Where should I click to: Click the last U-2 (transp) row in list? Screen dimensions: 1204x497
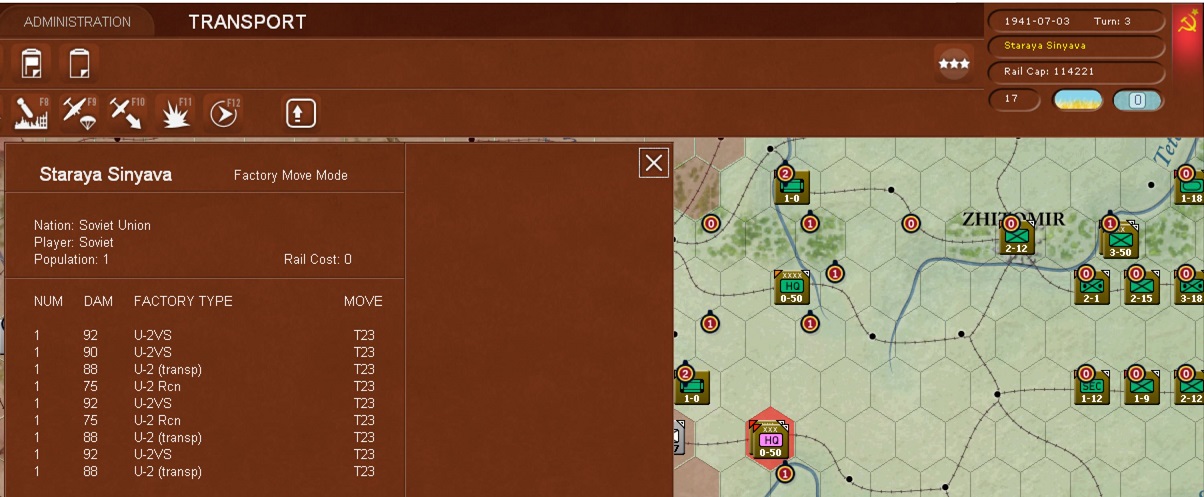click(204, 471)
